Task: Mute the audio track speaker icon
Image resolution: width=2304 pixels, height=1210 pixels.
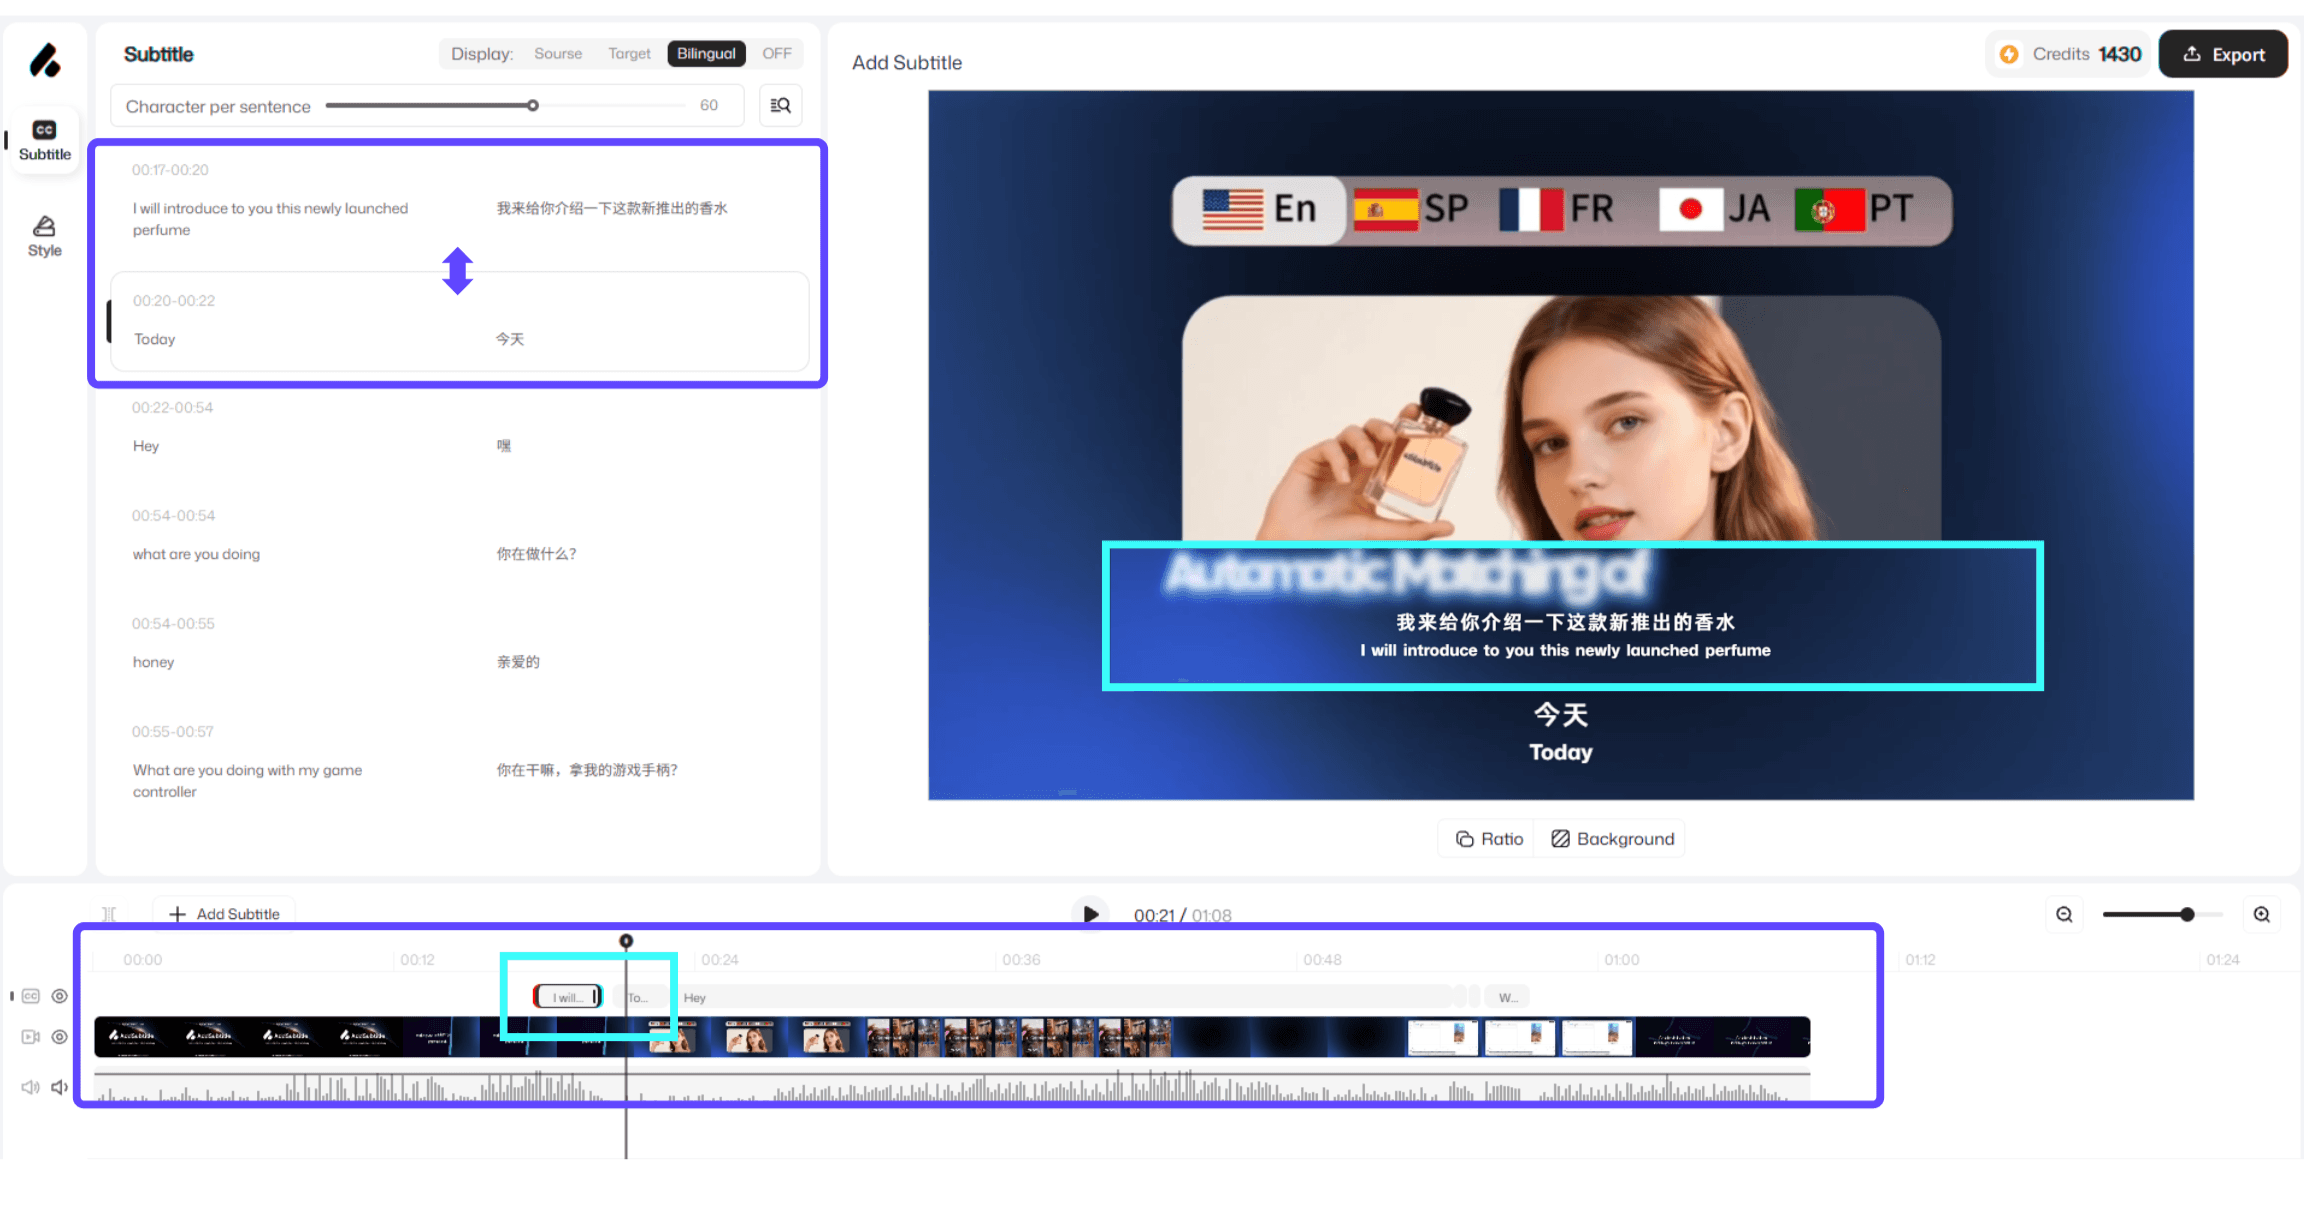Action: (x=60, y=1087)
